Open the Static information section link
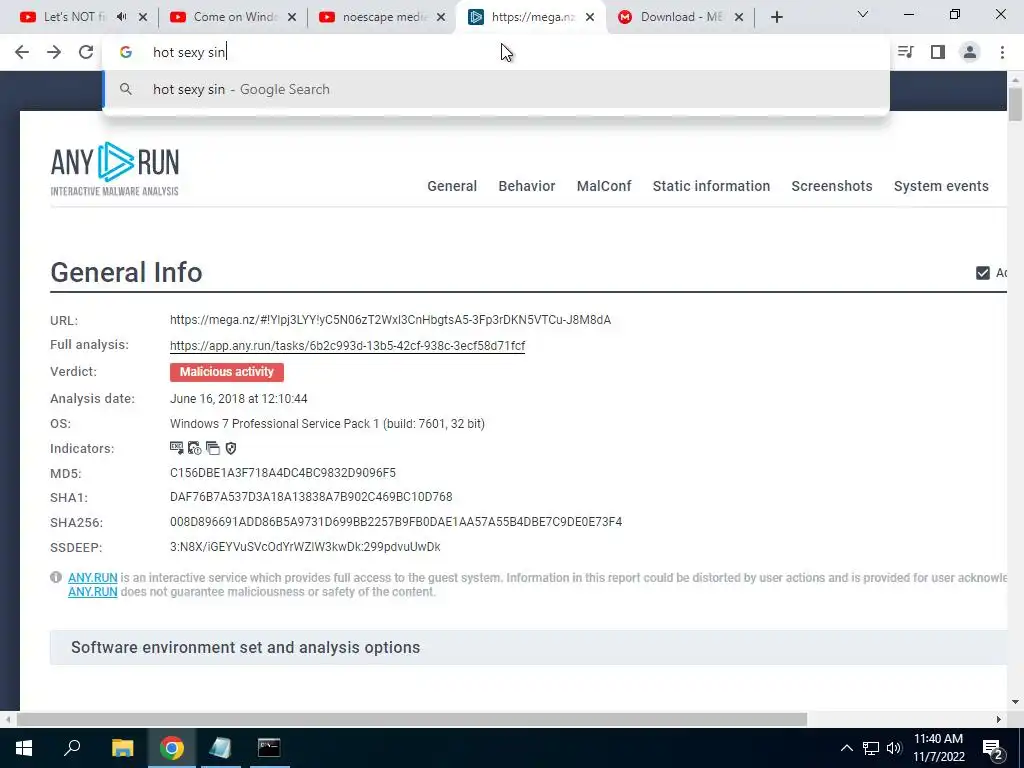1024x768 pixels. pyautogui.click(x=711, y=186)
